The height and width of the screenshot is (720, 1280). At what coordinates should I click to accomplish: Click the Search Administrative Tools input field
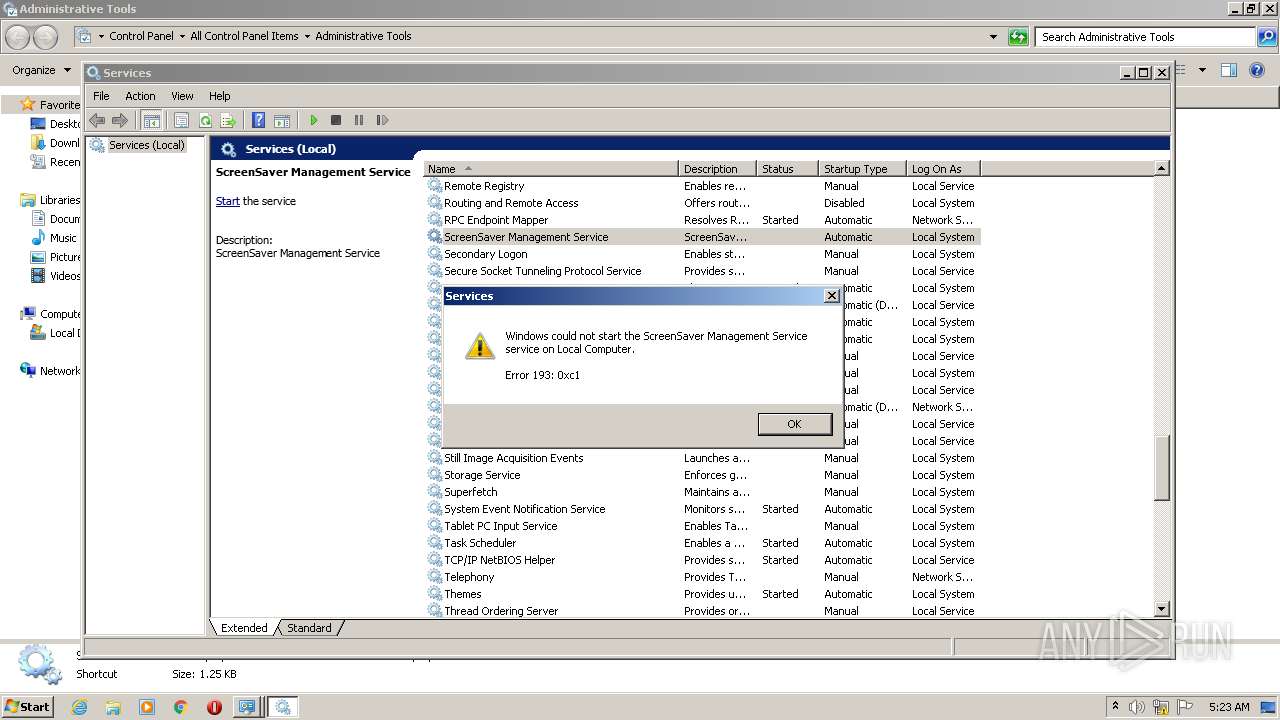[x=1145, y=37]
